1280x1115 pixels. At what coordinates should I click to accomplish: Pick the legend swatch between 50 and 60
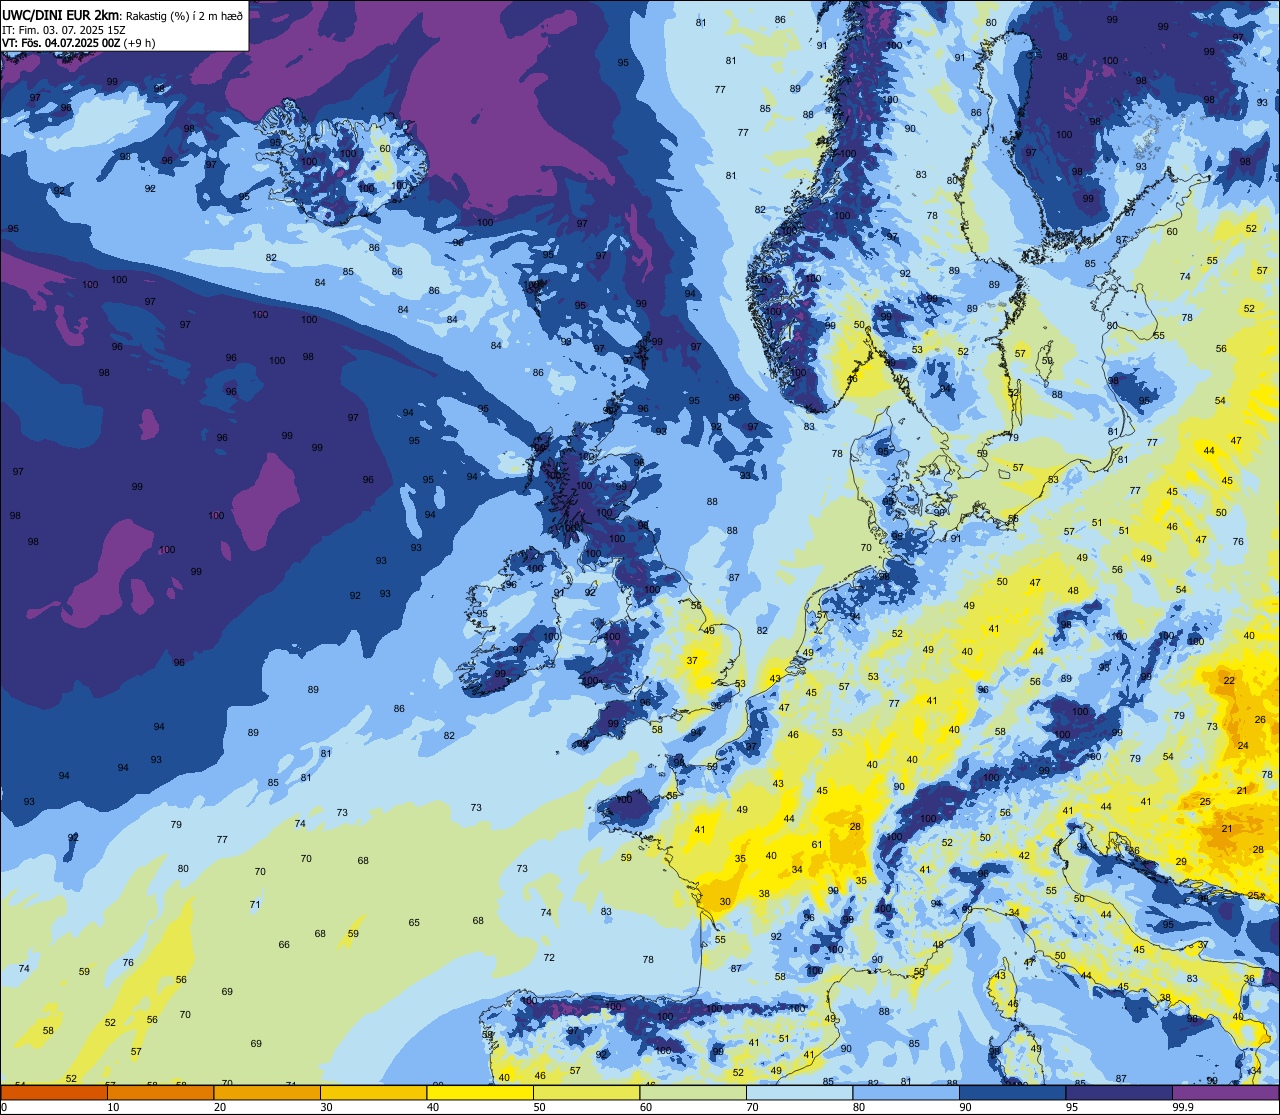click(x=586, y=1092)
